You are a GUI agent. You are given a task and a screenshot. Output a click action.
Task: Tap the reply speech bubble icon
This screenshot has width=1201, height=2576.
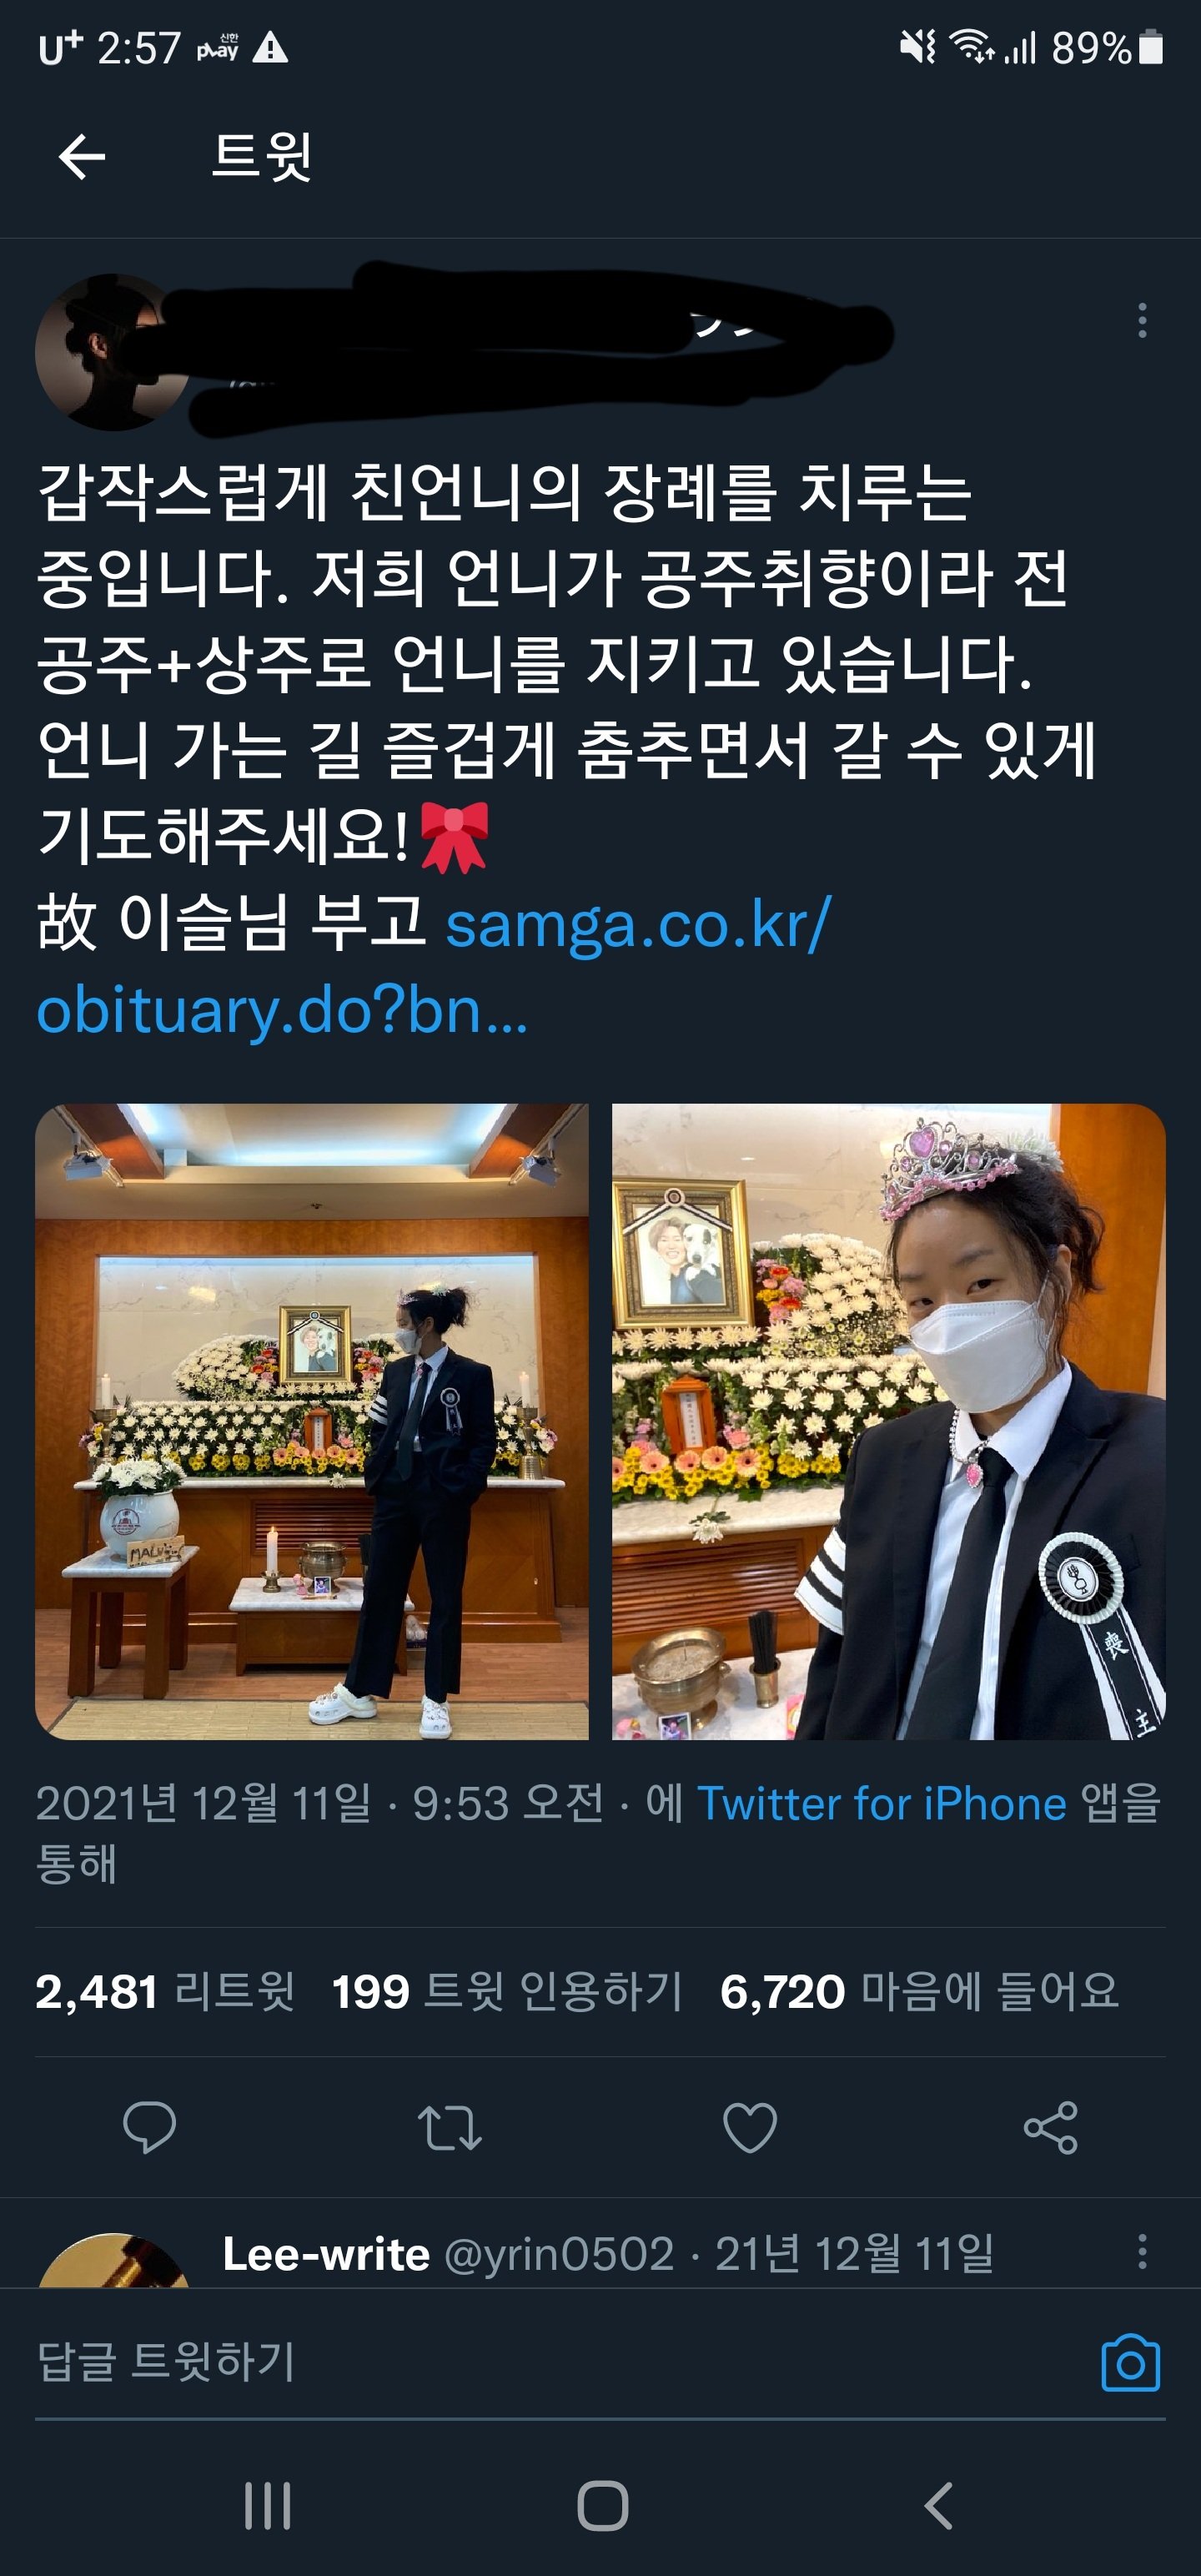pos(149,2127)
